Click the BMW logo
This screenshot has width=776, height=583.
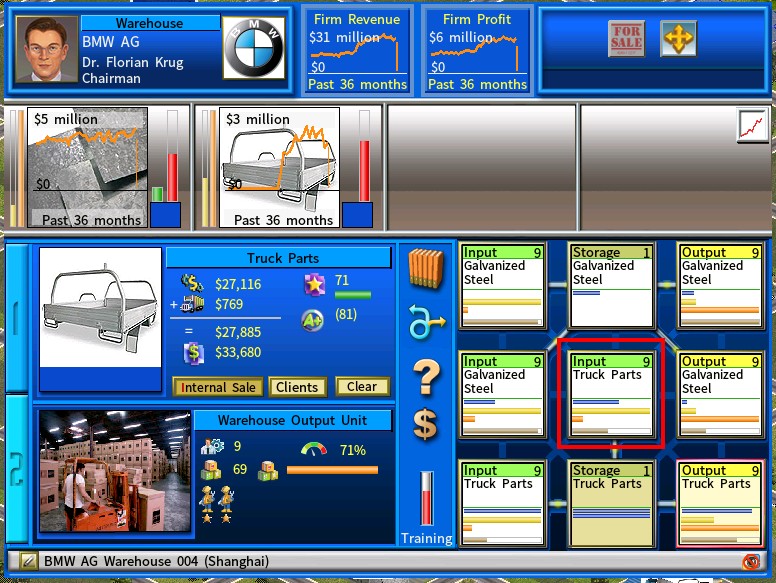tap(254, 48)
